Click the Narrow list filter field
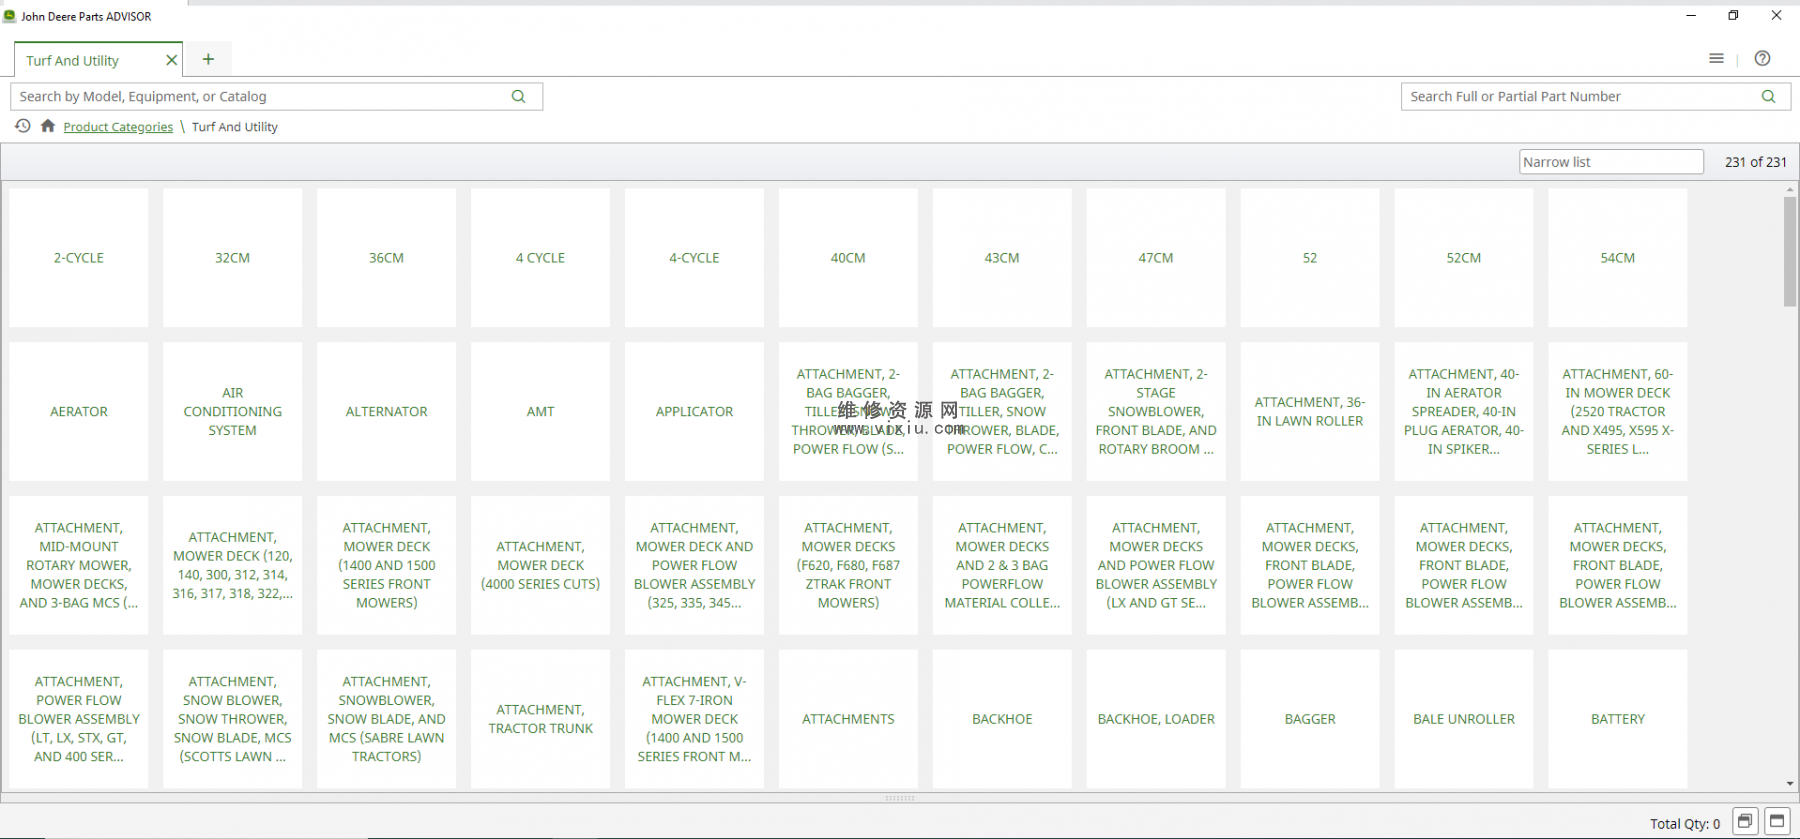The width and height of the screenshot is (1800, 839). point(1611,162)
